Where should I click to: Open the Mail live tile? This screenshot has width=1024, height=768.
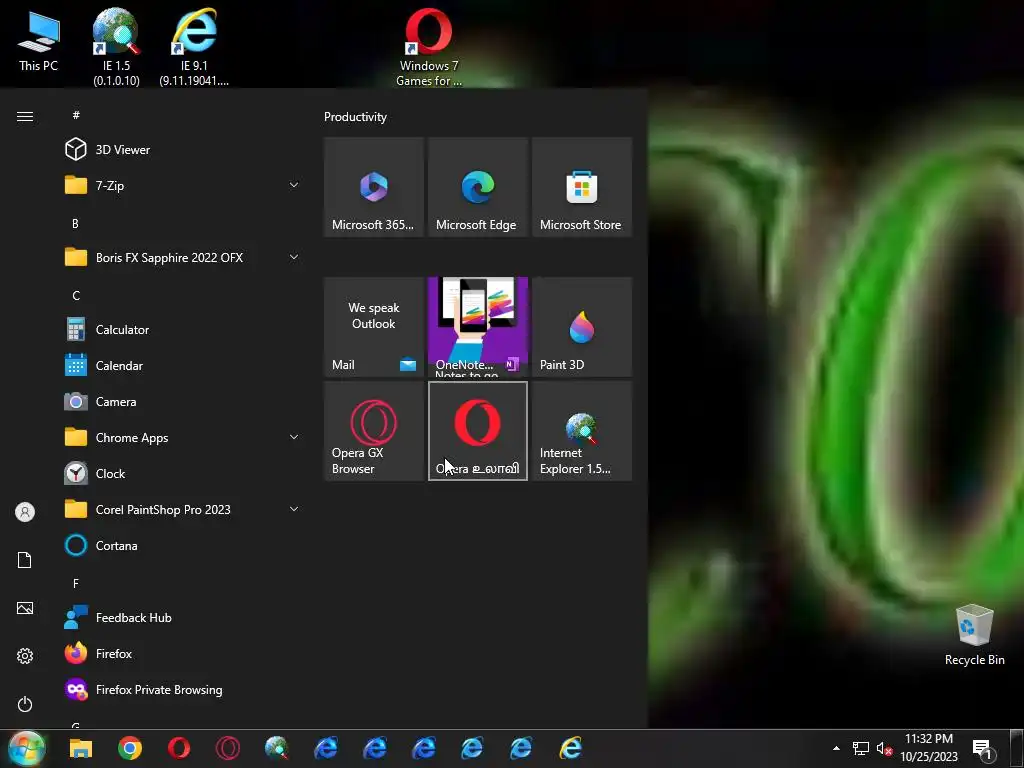click(x=374, y=327)
